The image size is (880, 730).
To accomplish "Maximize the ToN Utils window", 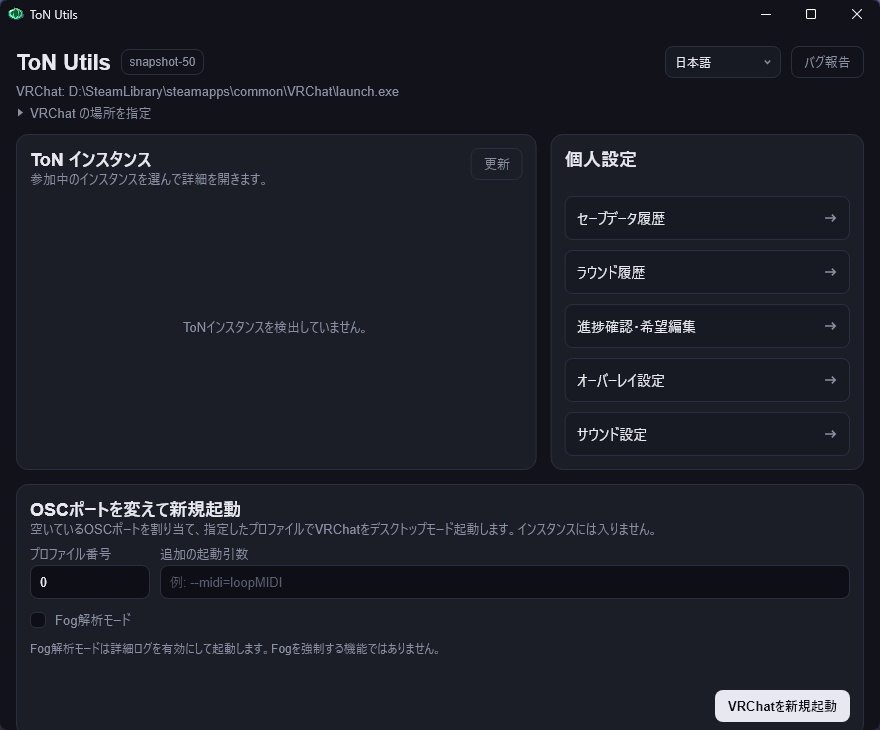I will point(811,14).
